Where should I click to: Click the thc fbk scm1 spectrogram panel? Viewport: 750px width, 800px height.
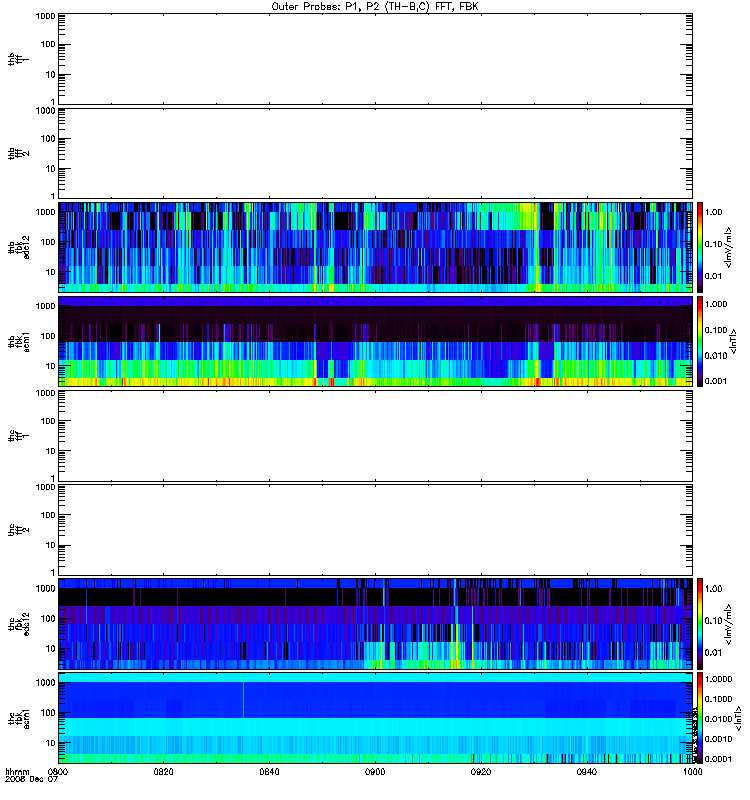(375, 718)
